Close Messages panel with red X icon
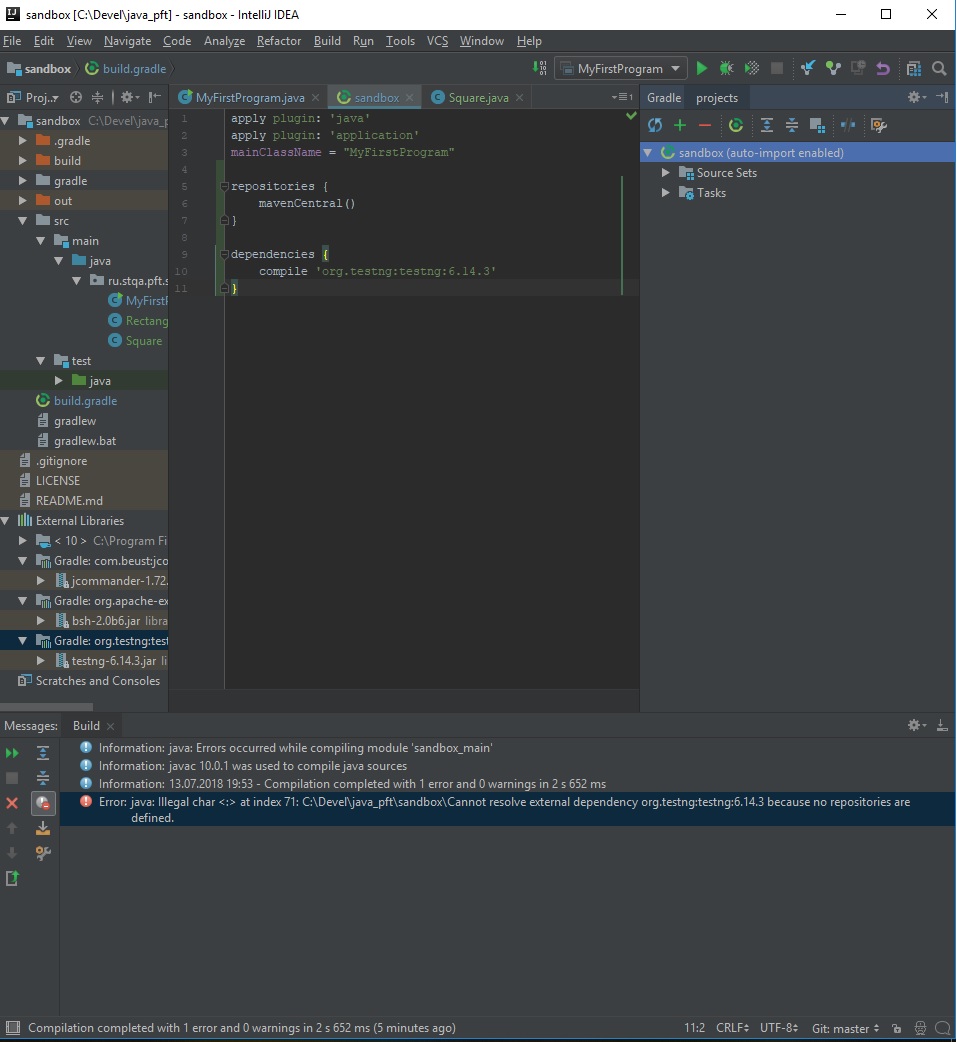The width and height of the screenshot is (957, 1042). [x=12, y=803]
